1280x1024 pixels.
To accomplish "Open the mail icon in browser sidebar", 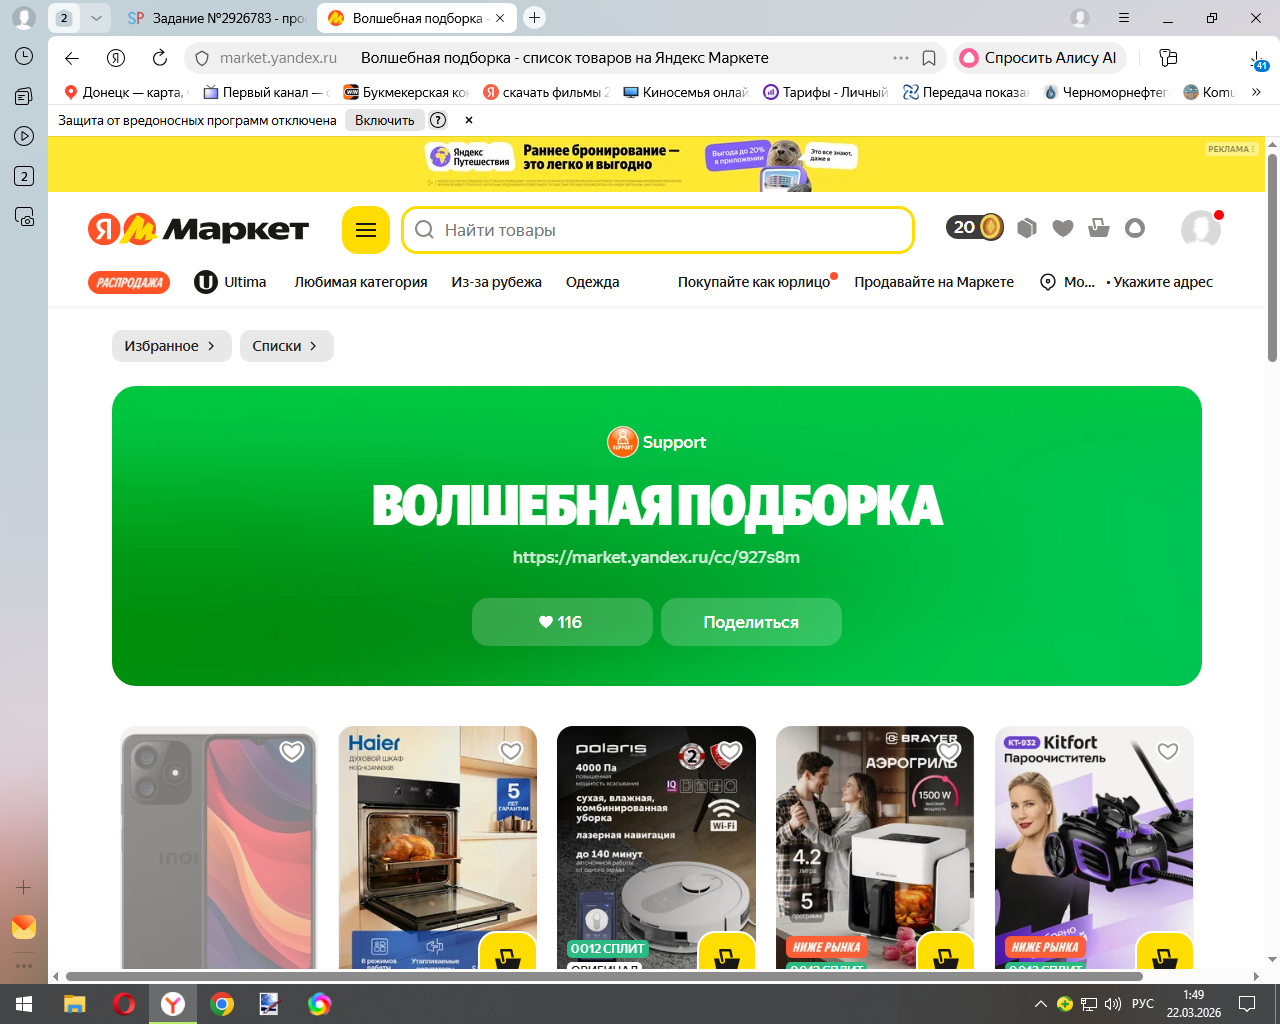I will 24,927.
